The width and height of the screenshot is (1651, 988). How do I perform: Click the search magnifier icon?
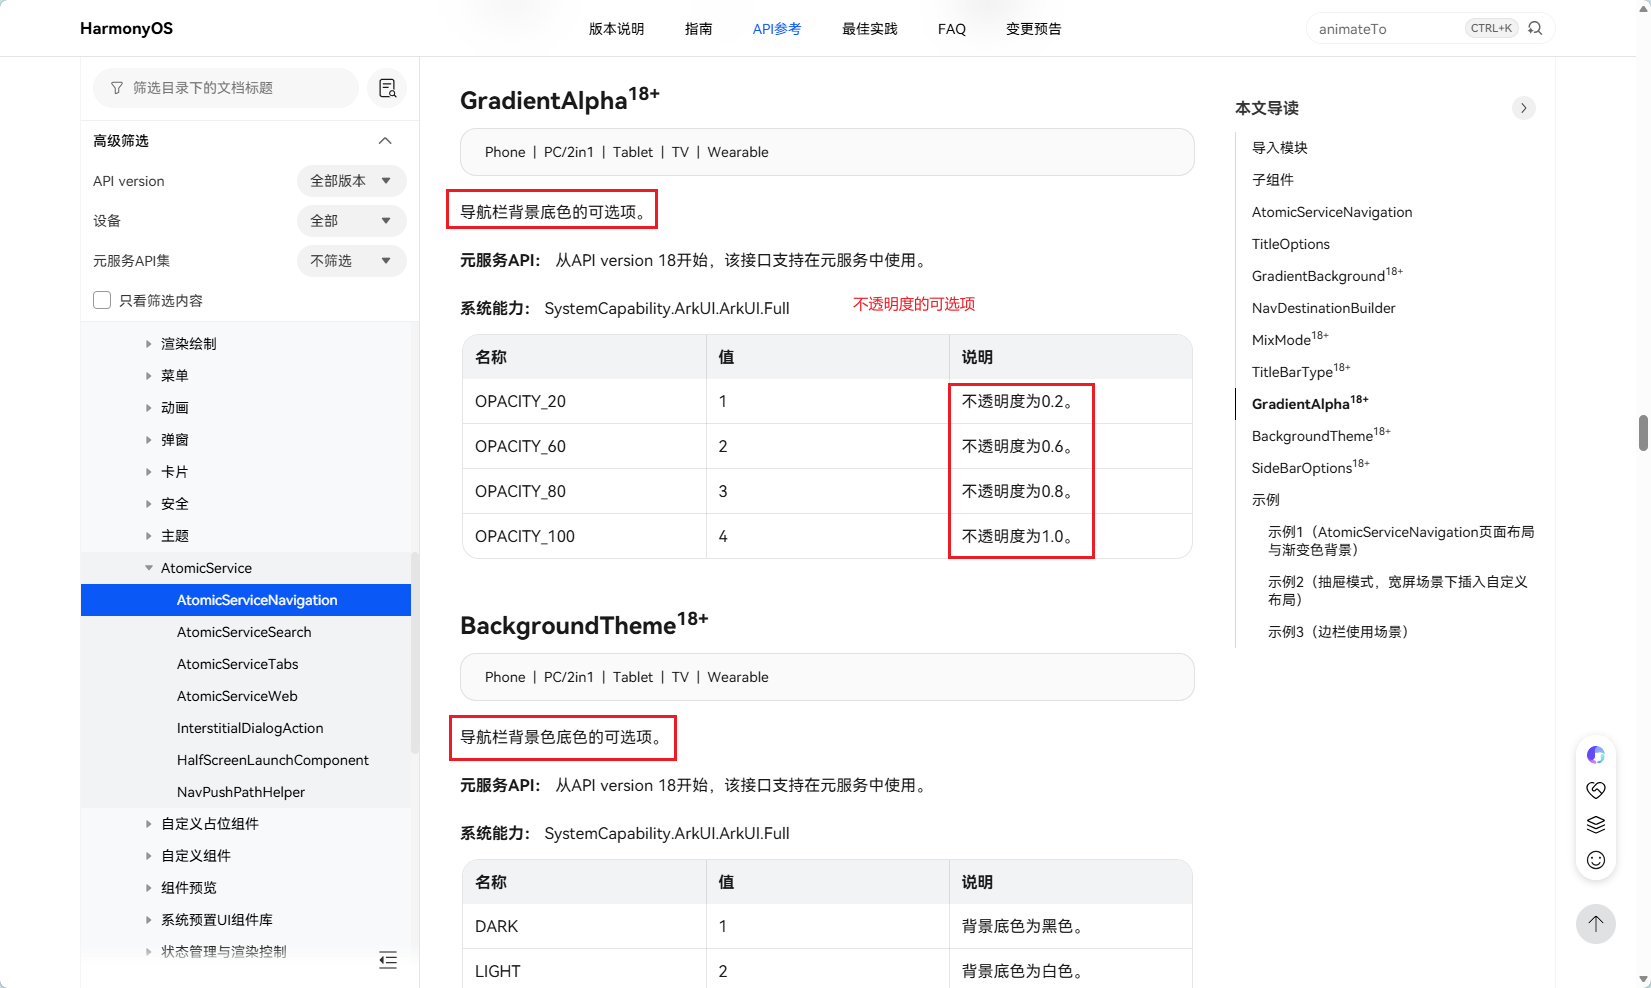[x=1535, y=28]
